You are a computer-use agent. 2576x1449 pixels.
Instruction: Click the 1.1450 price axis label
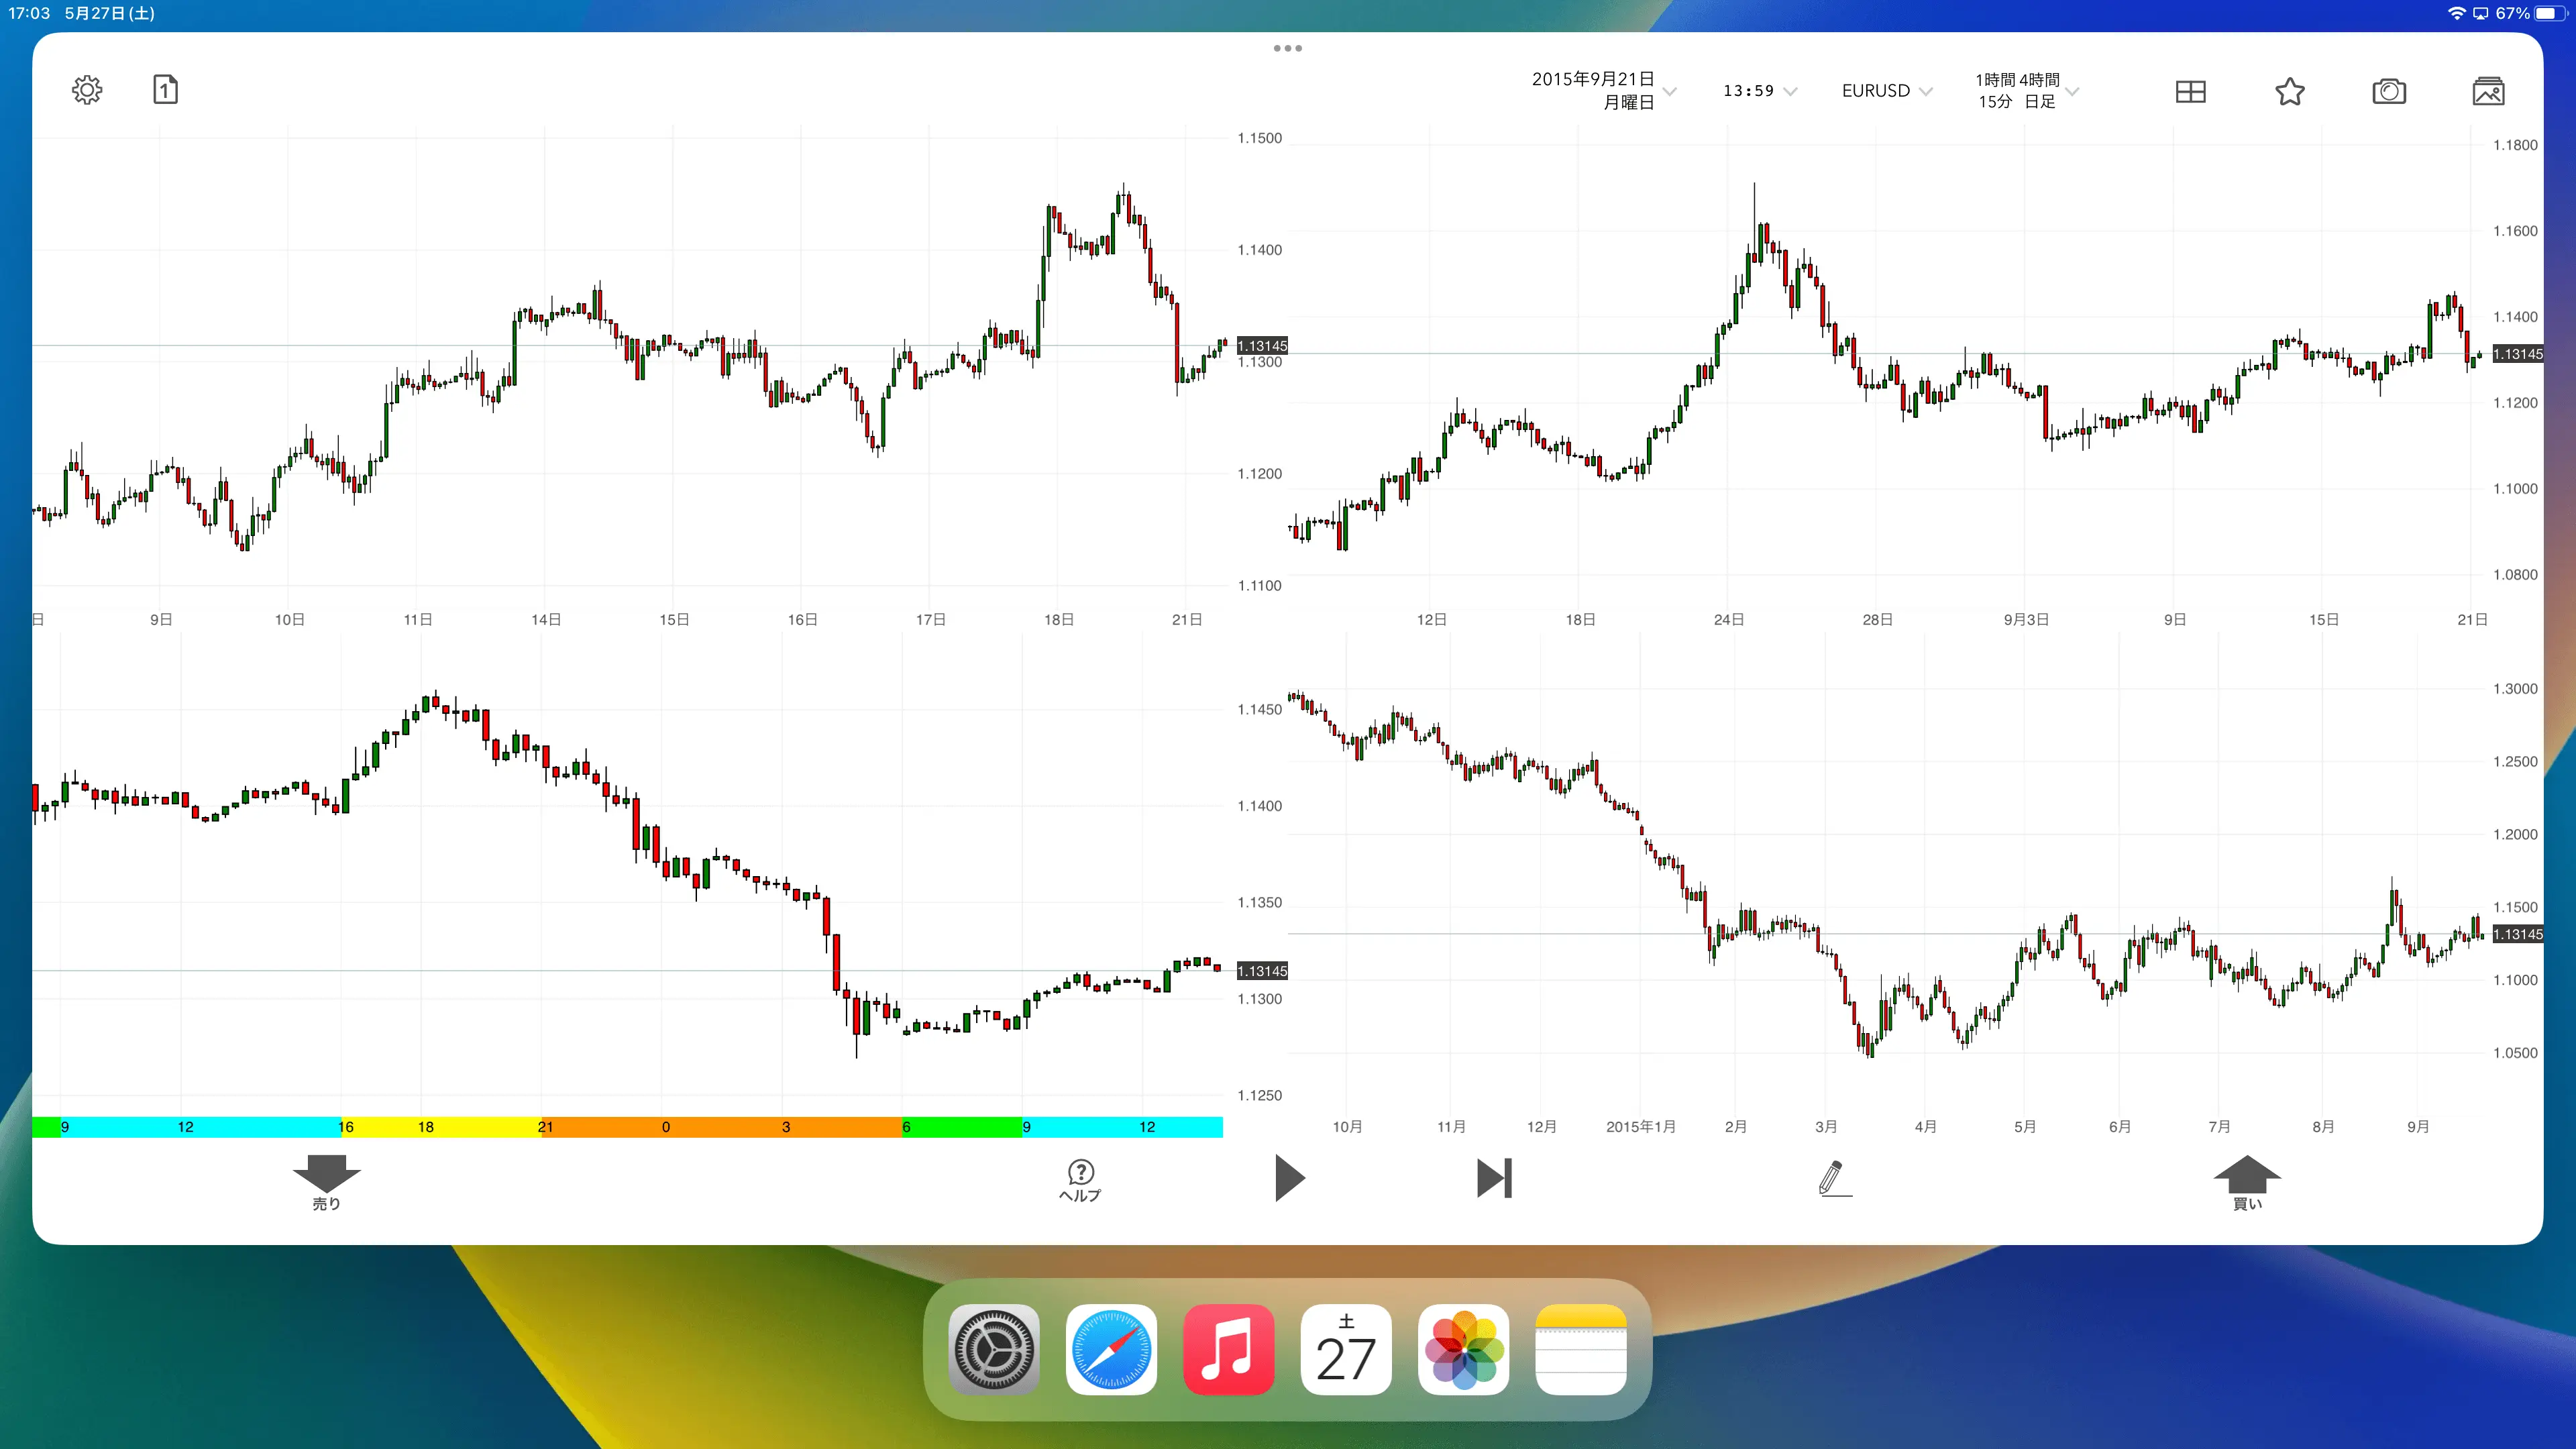click(x=1260, y=710)
